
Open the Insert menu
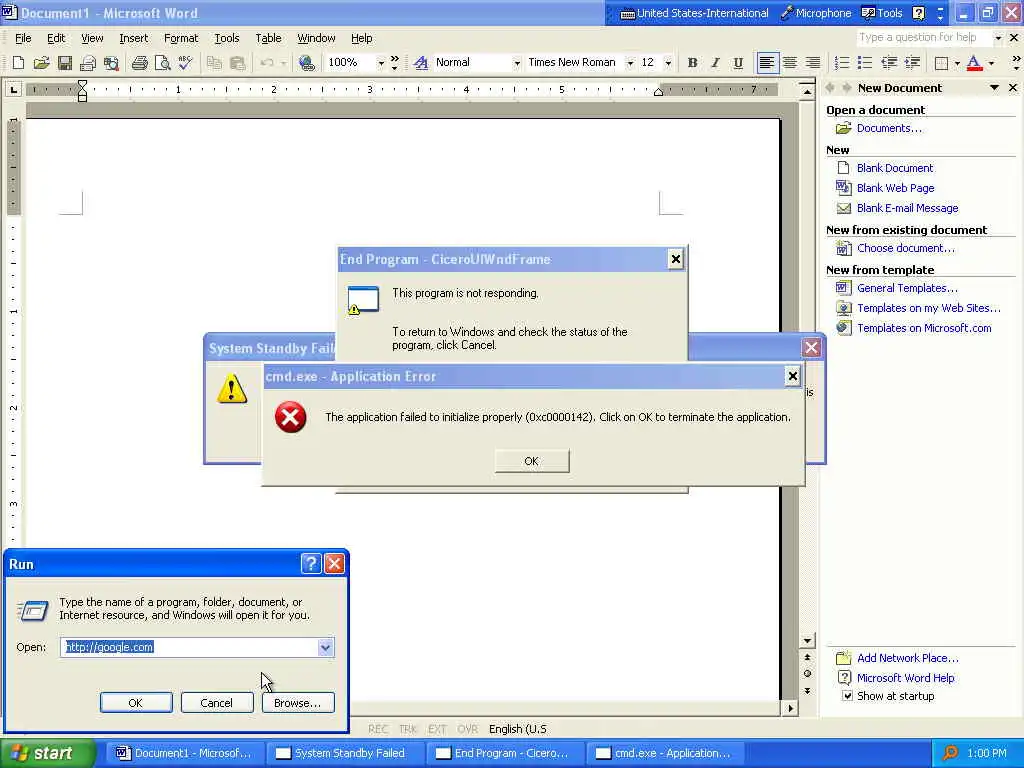click(133, 38)
